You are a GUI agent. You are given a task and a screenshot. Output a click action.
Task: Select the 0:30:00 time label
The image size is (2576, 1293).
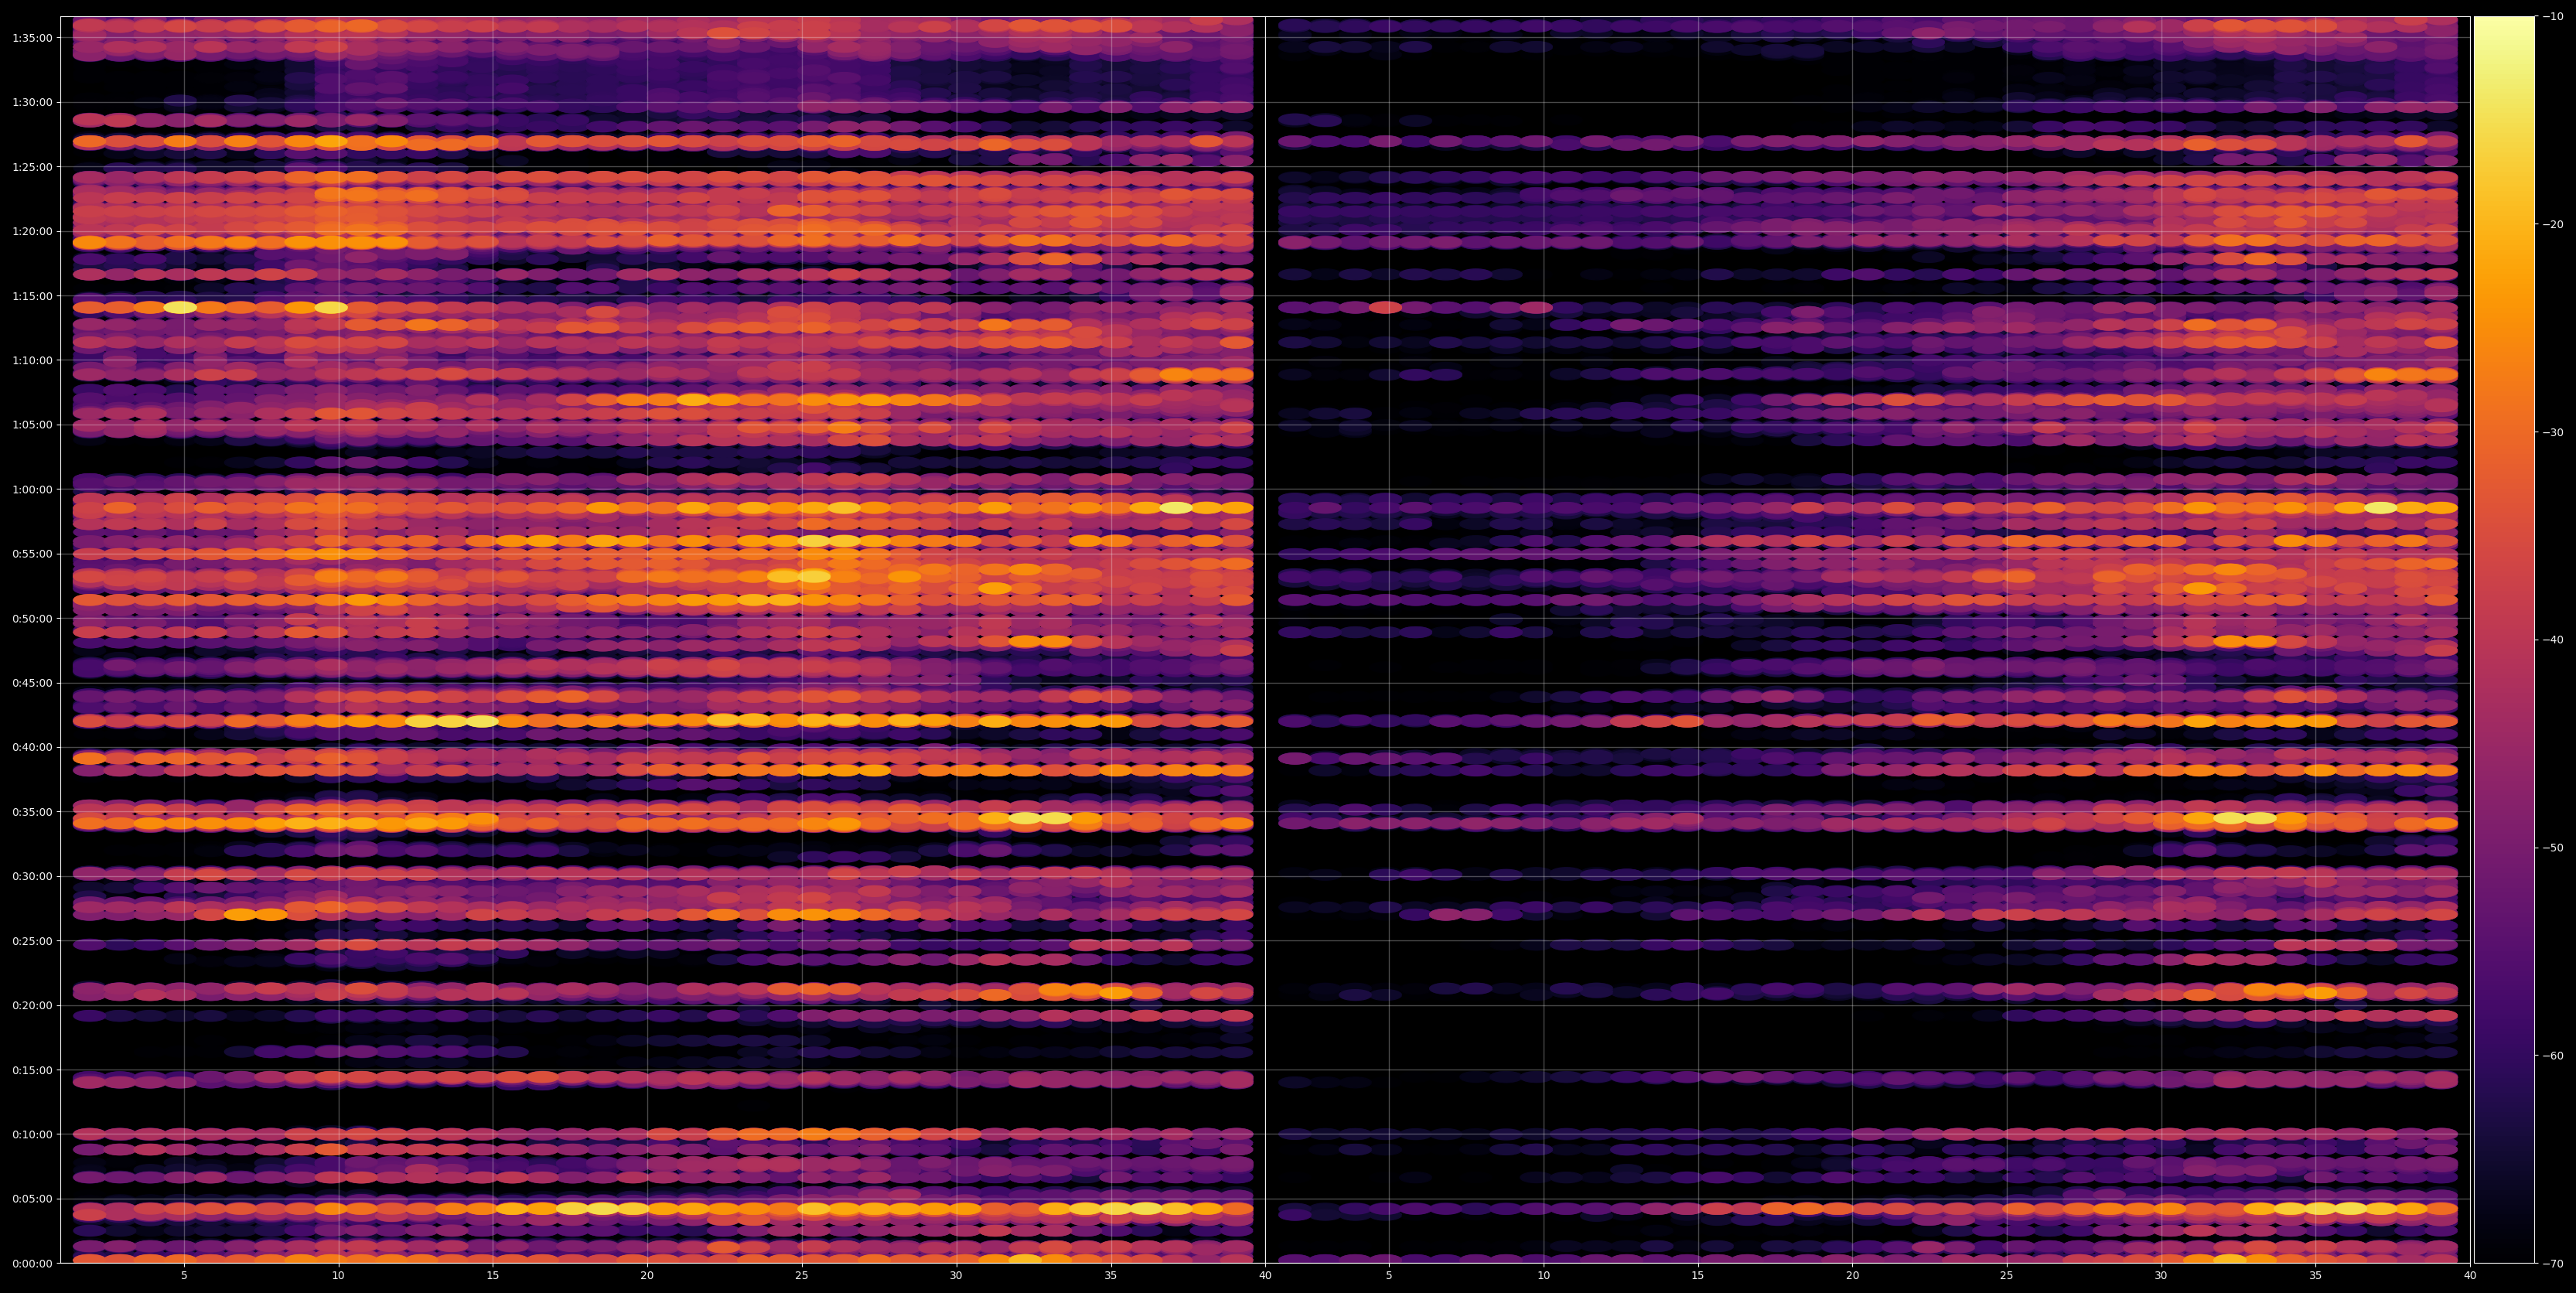click(33, 876)
